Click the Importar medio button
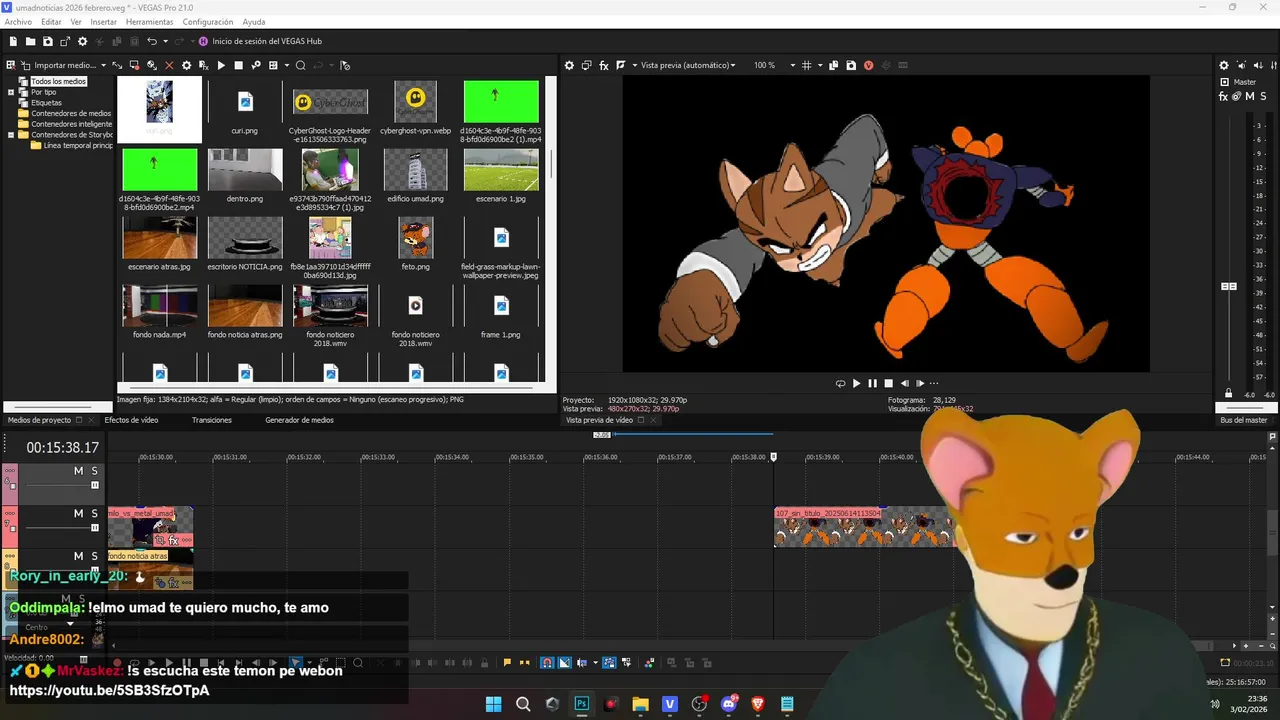 click(x=58, y=65)
